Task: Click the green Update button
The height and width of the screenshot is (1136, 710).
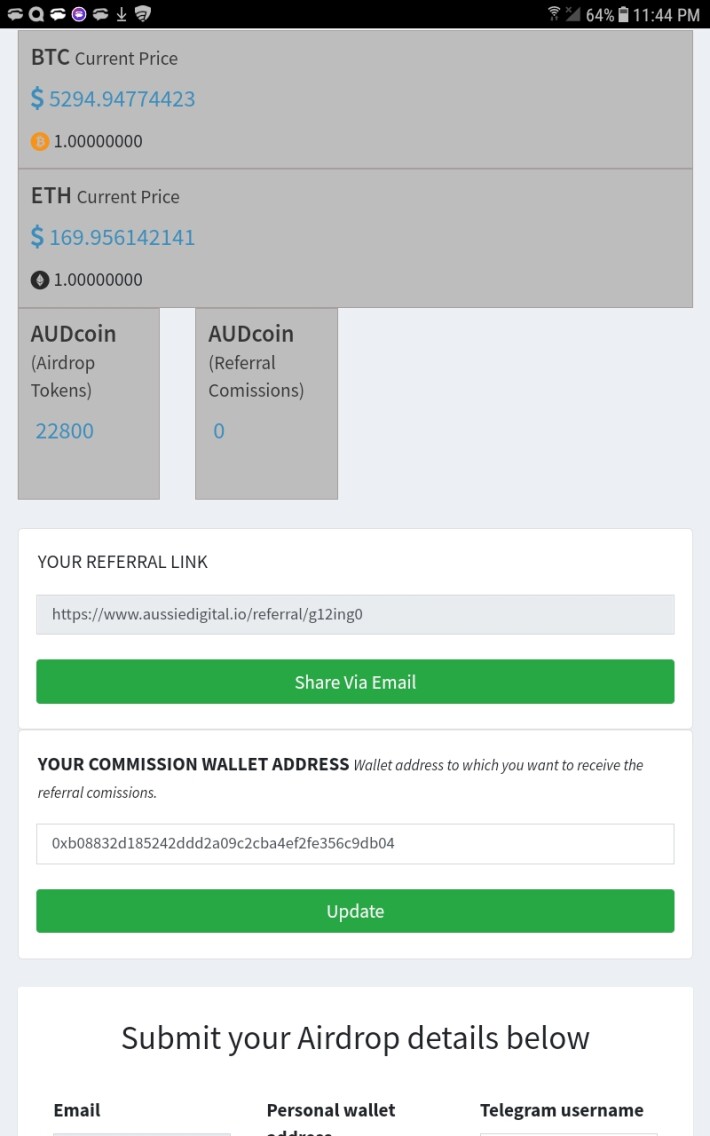Action: click(355, 911)
